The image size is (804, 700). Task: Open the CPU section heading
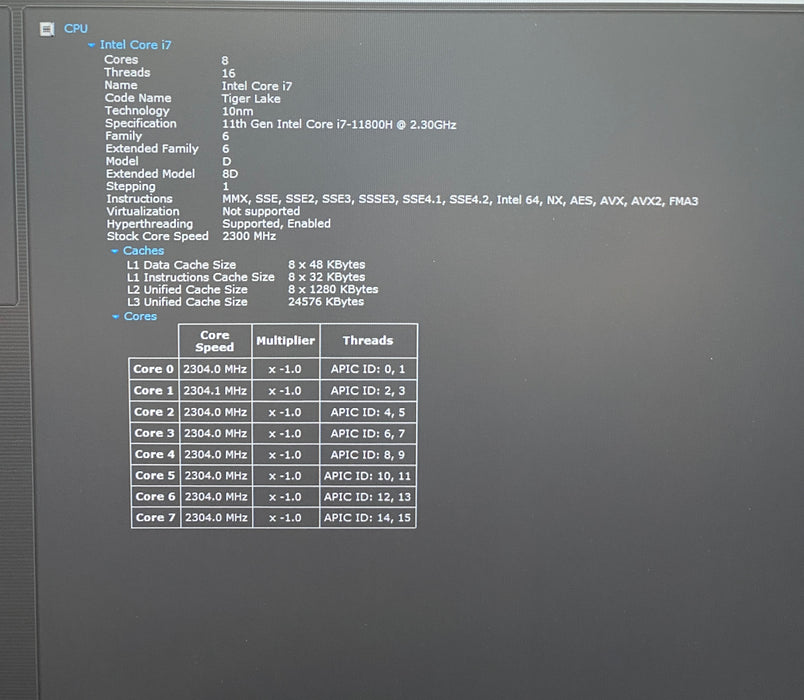click(76, 29)
